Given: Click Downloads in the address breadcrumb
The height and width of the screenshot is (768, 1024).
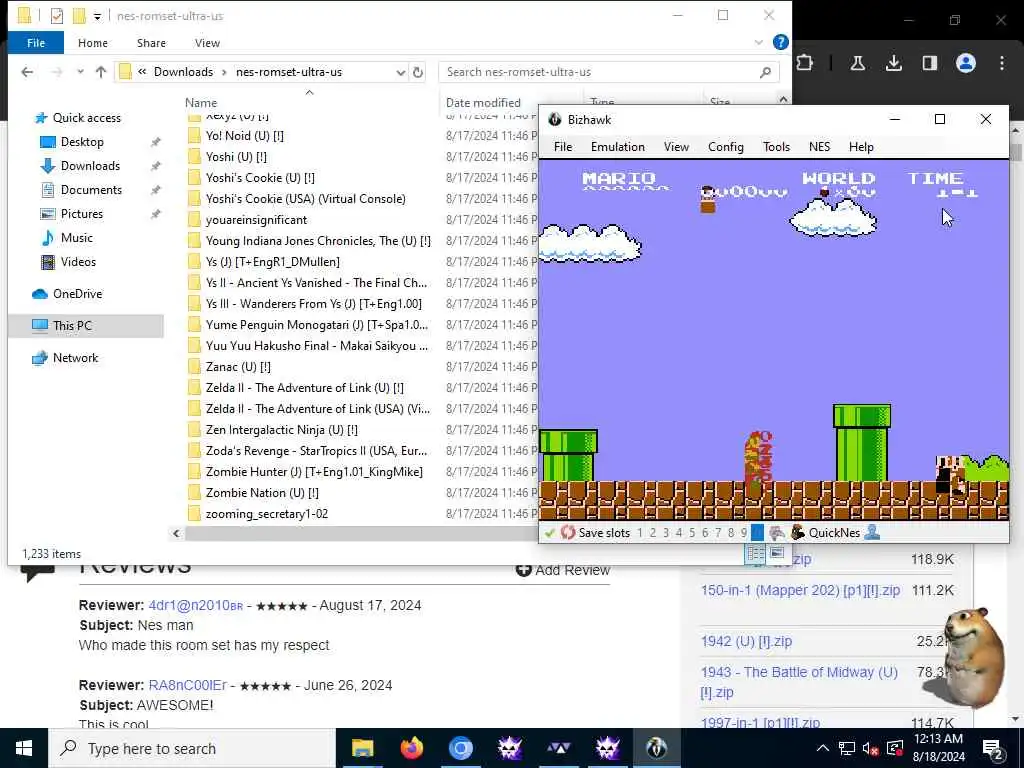Looking at the screenshot, I should coord(184,72).
